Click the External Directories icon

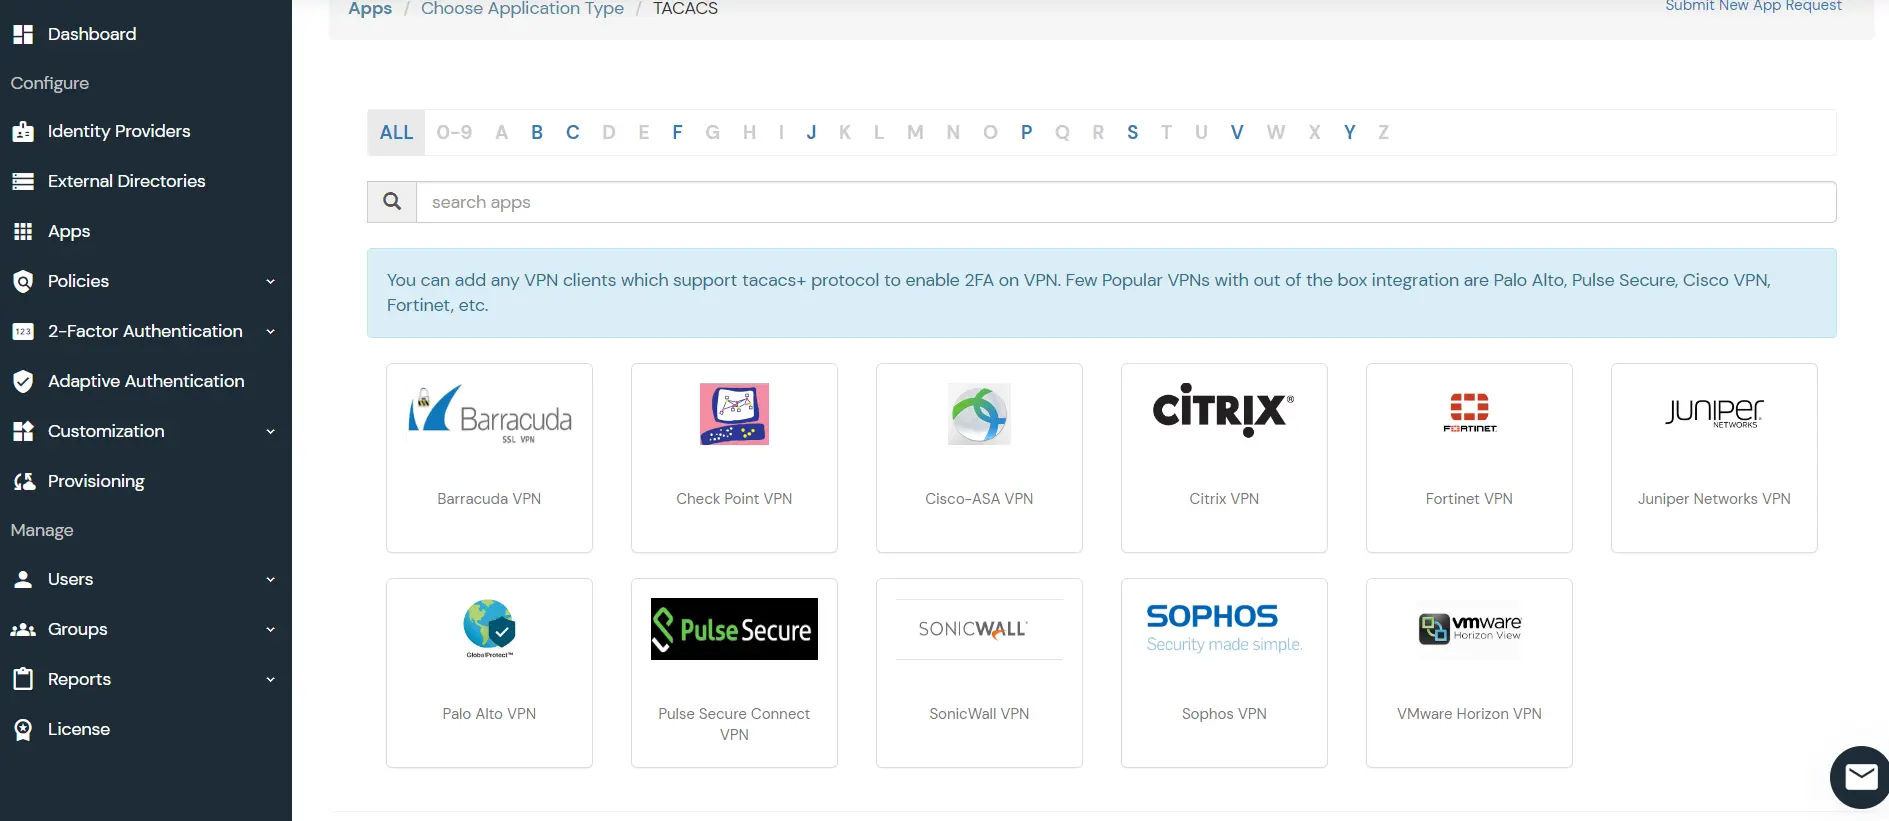coord(23,181)
